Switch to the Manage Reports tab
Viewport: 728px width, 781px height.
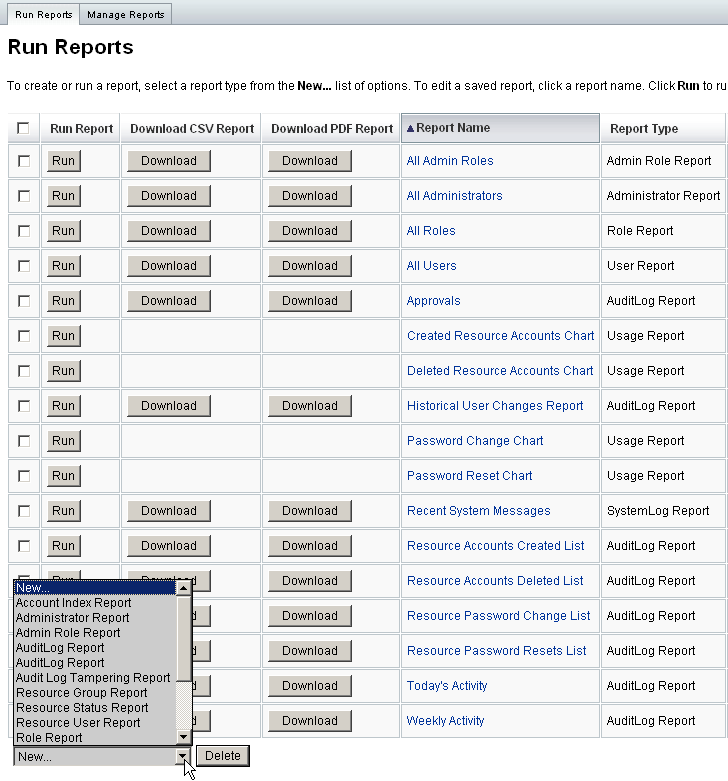125,14
